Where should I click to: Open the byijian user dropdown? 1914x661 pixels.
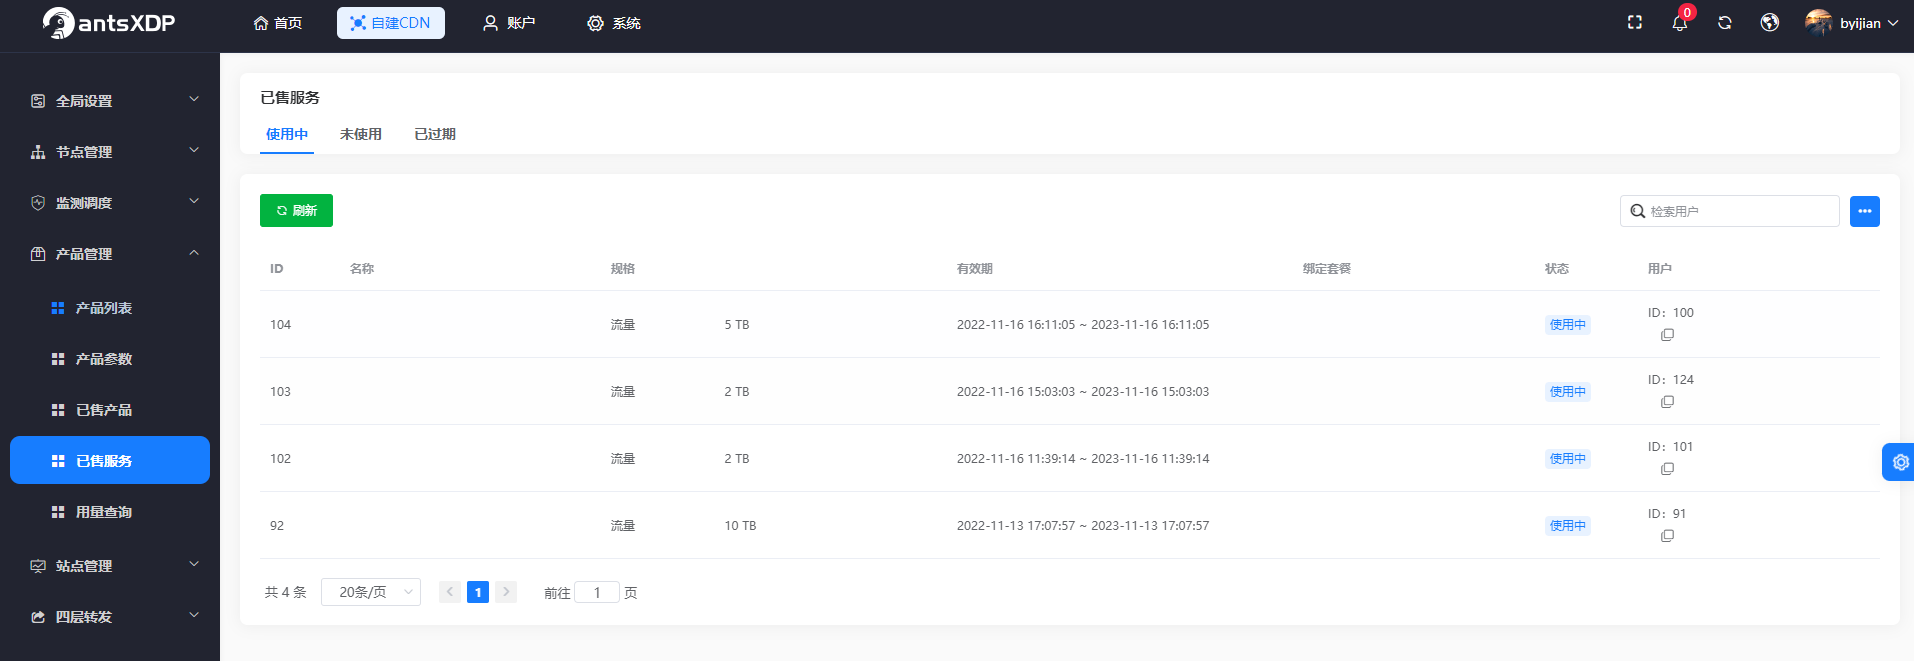[x=1869, y=23]
